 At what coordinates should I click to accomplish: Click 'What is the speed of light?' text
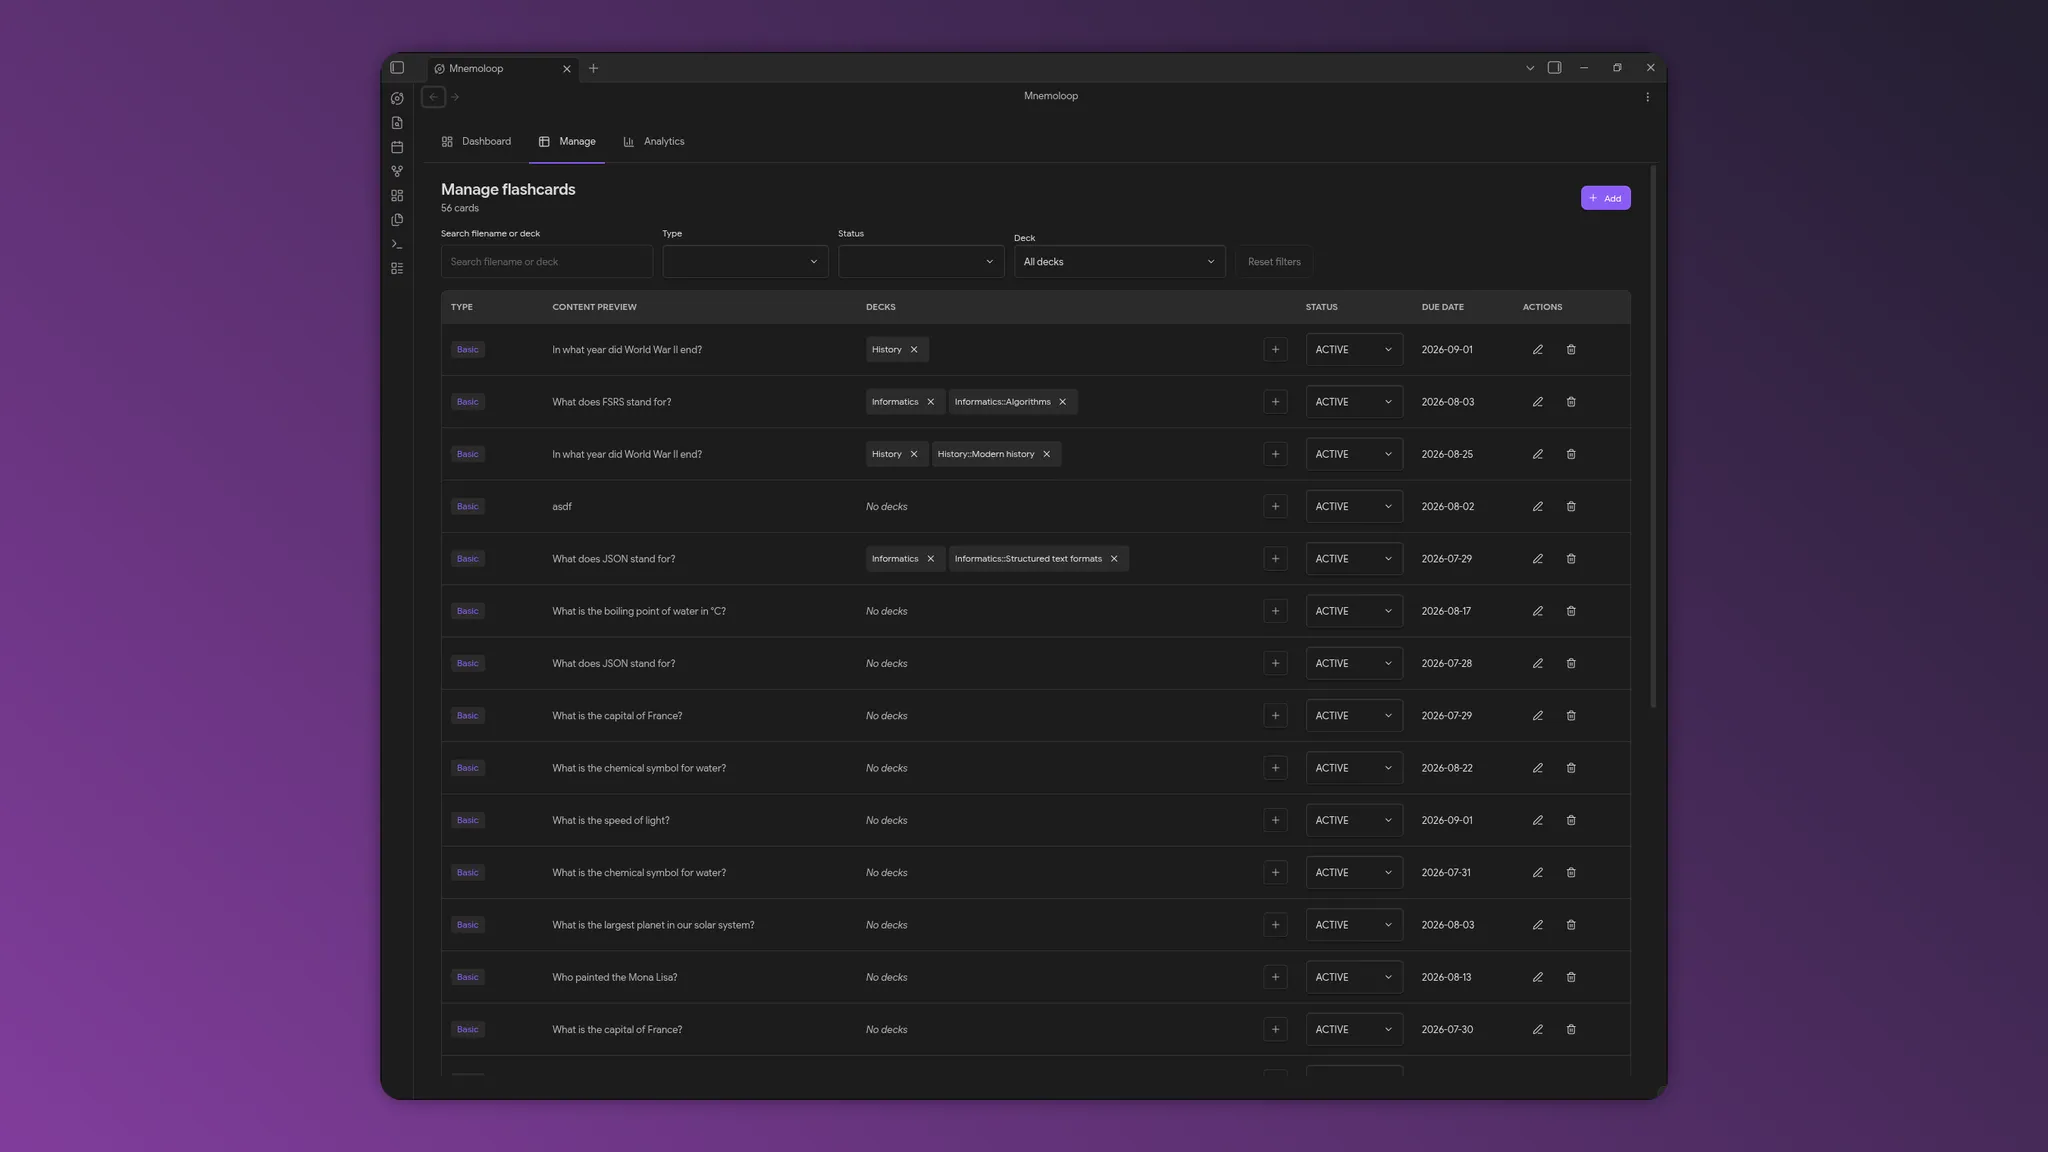611,820
